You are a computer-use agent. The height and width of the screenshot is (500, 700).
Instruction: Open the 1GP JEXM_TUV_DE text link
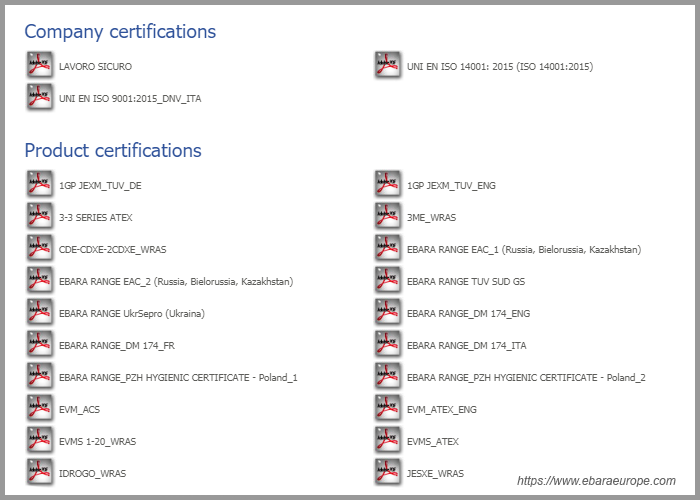pos(100,186)
